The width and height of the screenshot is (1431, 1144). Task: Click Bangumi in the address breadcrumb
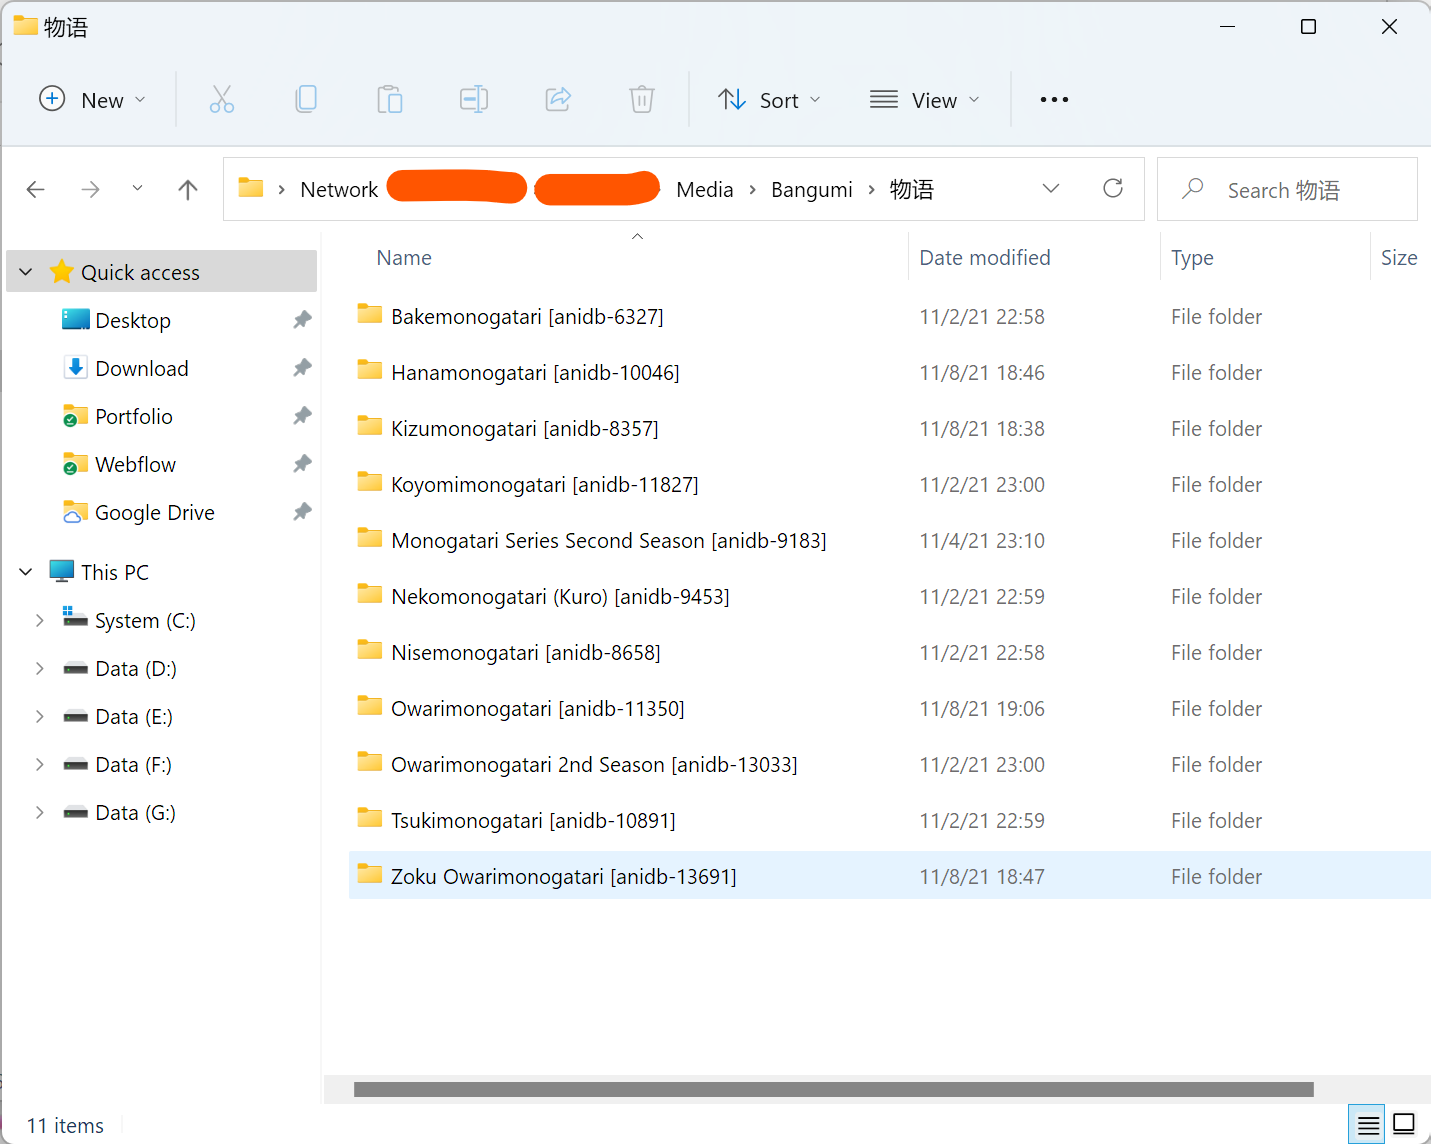tap(812, 189)
